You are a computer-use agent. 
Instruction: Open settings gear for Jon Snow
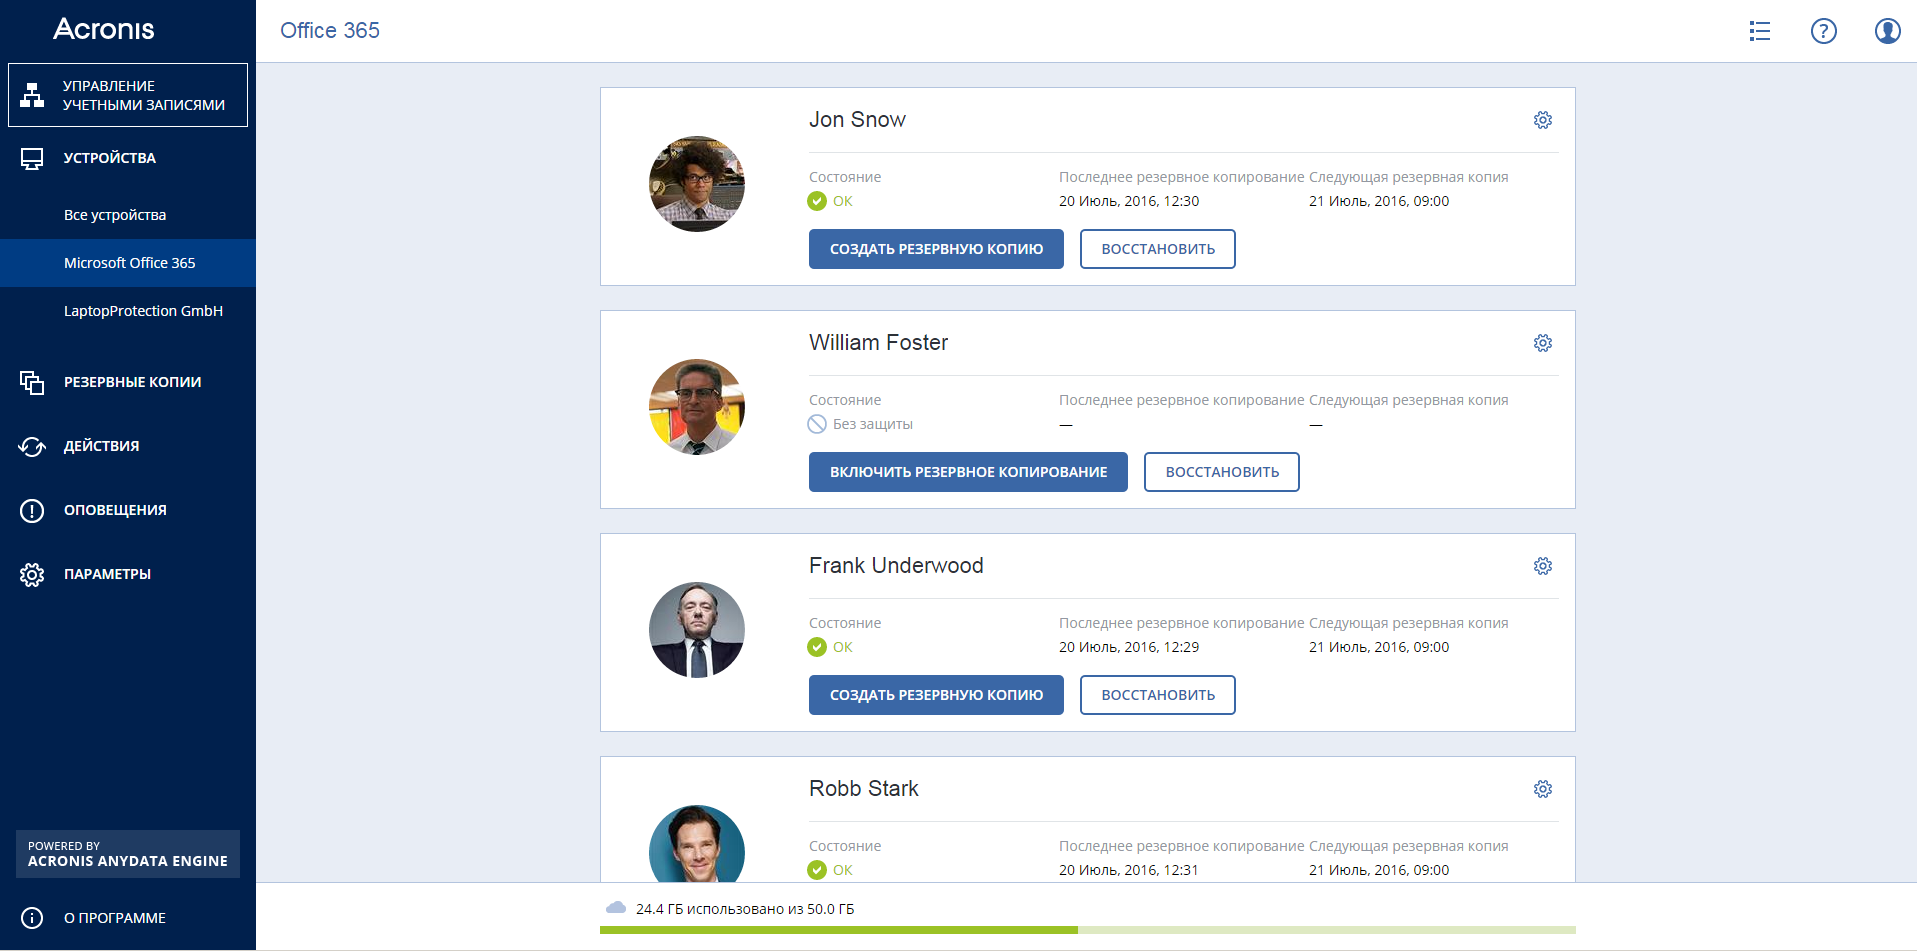tap(1543, 120)
